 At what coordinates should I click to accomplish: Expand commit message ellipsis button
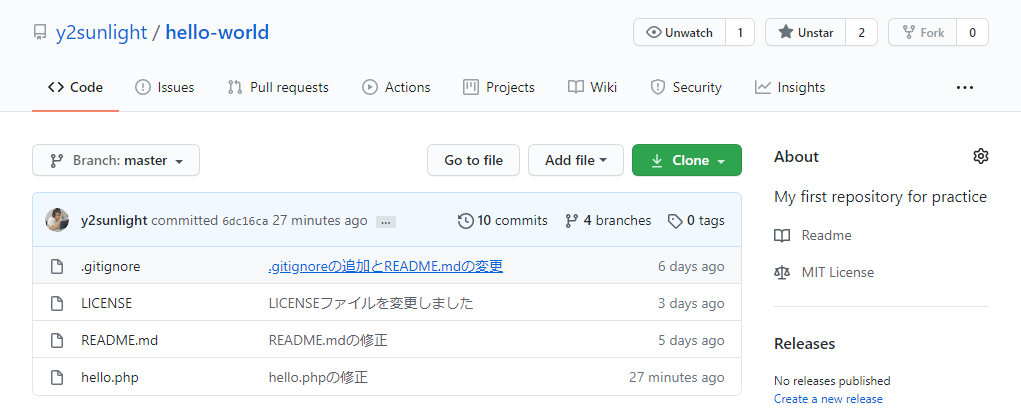tap(386, 221)
